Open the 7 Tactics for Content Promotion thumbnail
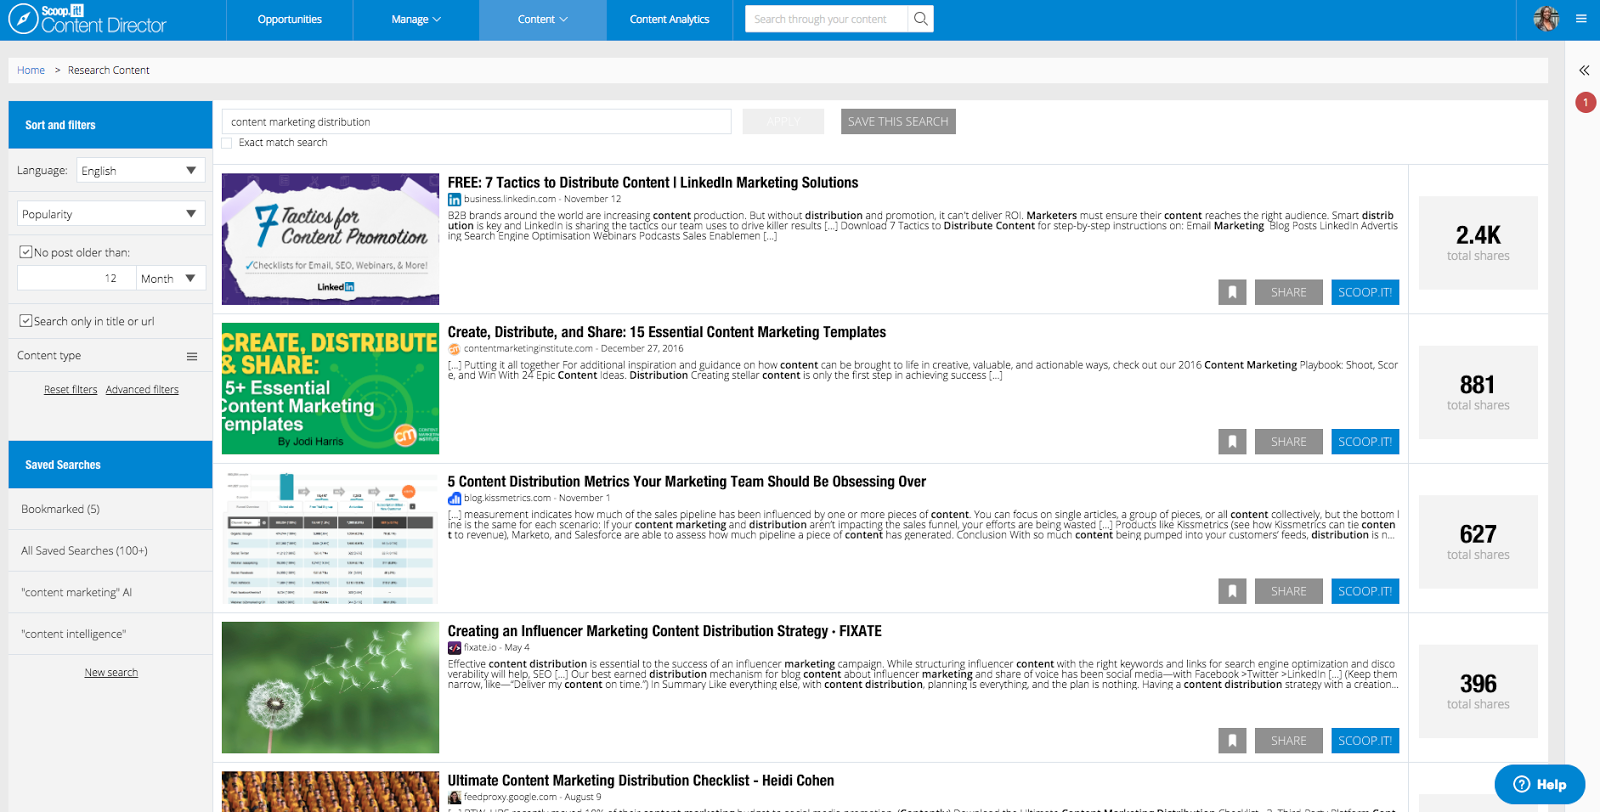This screenshot has width=1600, height=812. [x=330, y=239]
